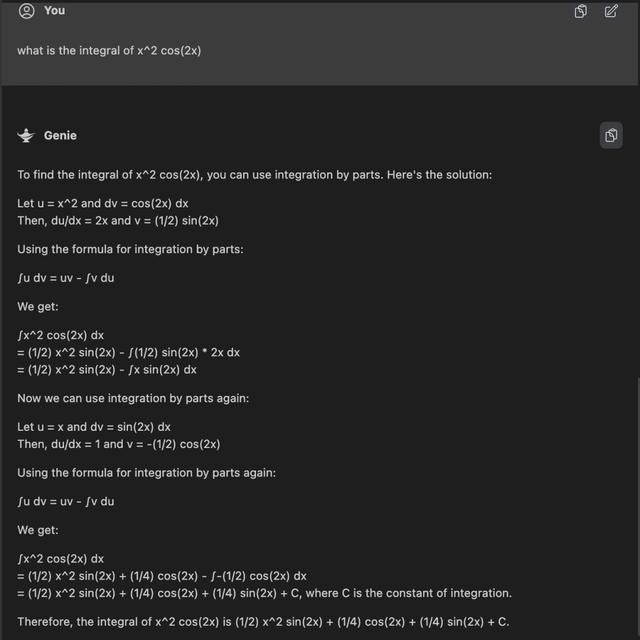Copy Genie's response to clipboard
The height and width of the screenshot is (640, 640).
(x=611, y=135)
